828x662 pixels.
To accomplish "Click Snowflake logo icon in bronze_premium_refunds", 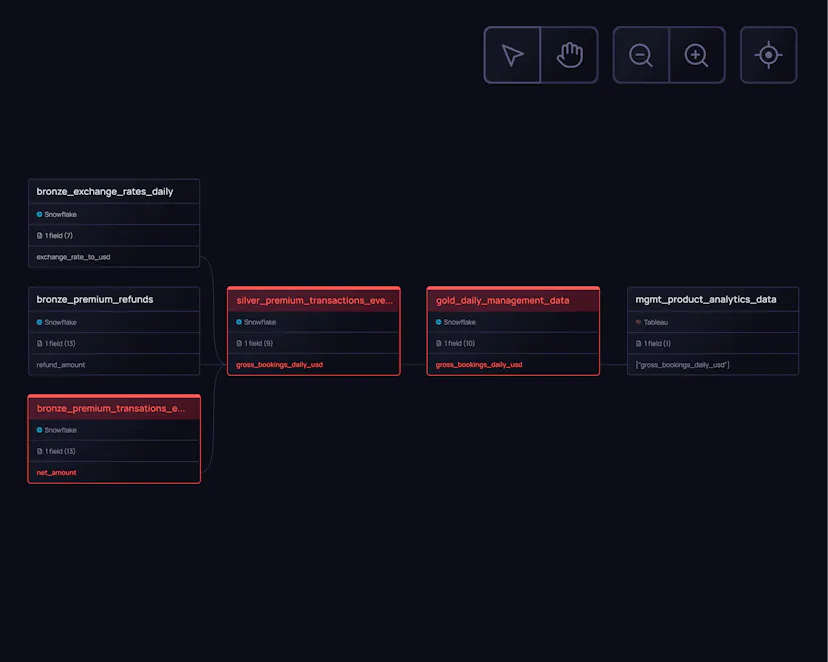I will click(x=39, y=322).
